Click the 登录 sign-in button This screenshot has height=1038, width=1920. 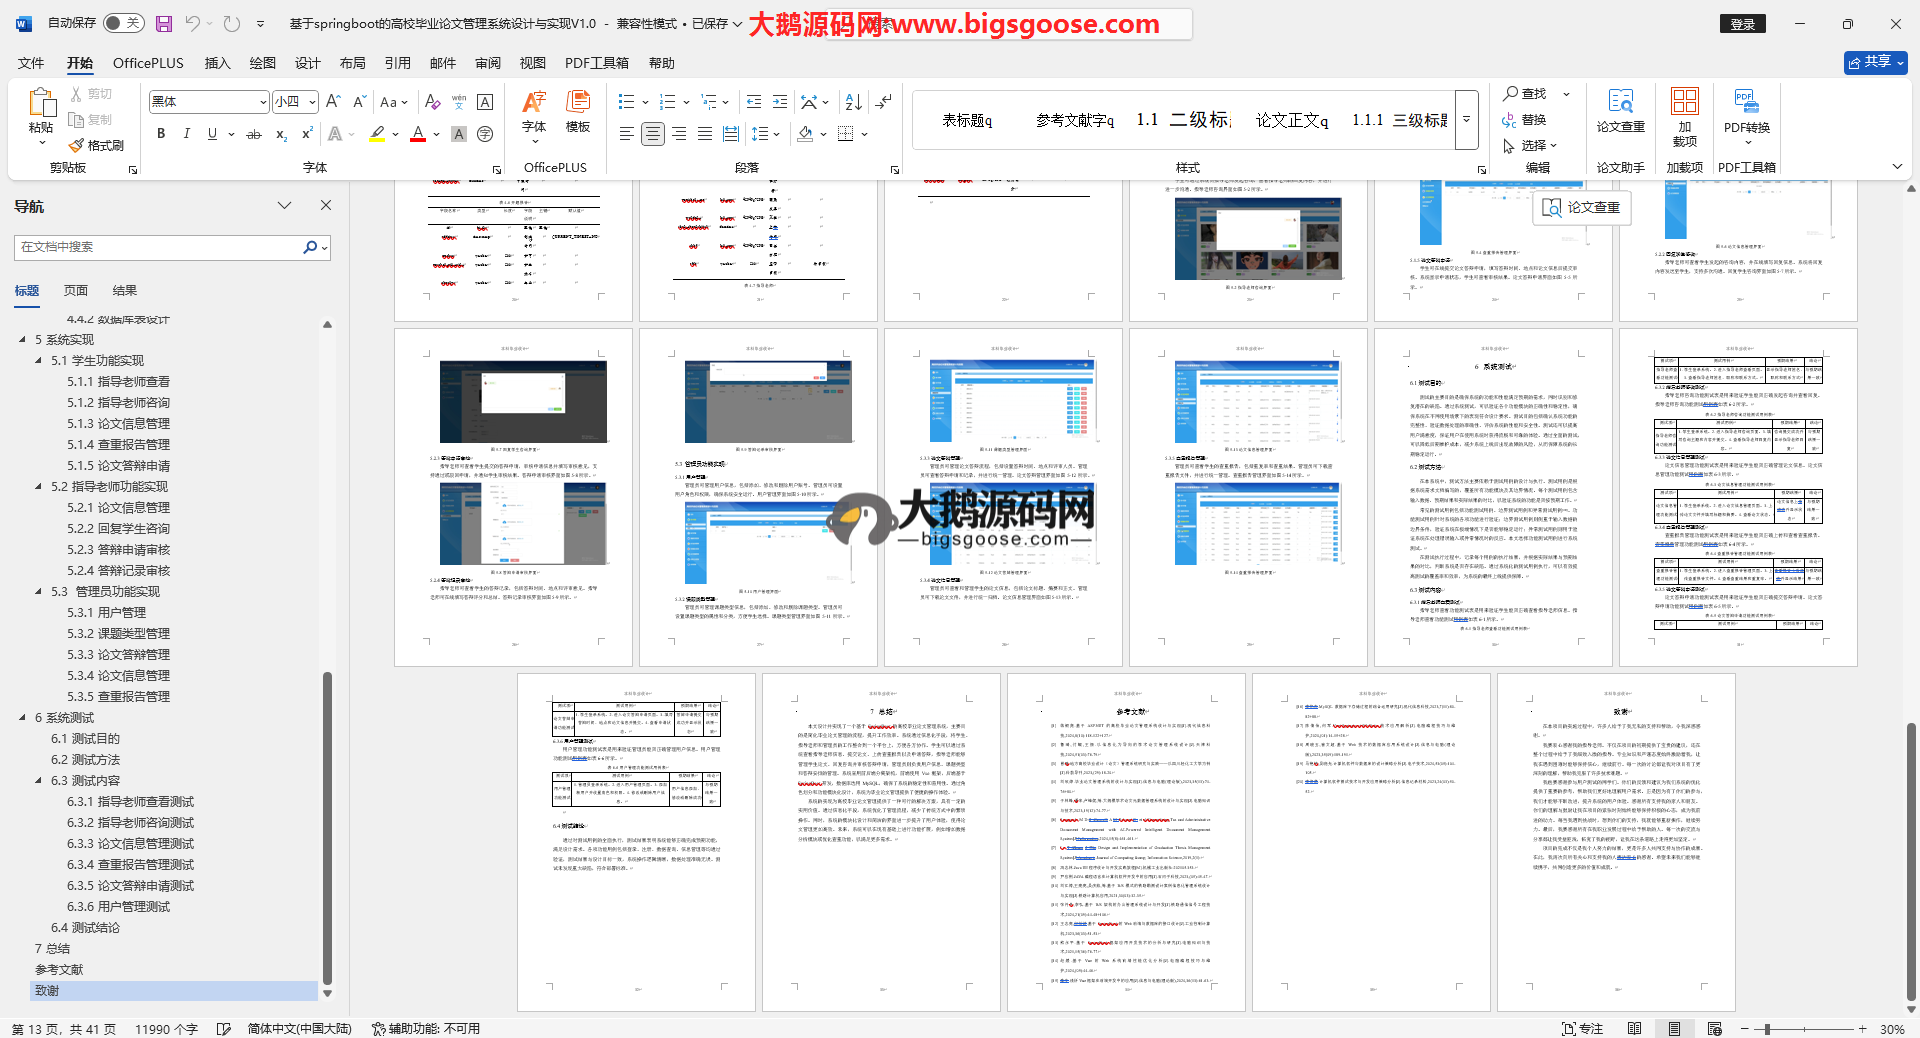click(1742, 24)
